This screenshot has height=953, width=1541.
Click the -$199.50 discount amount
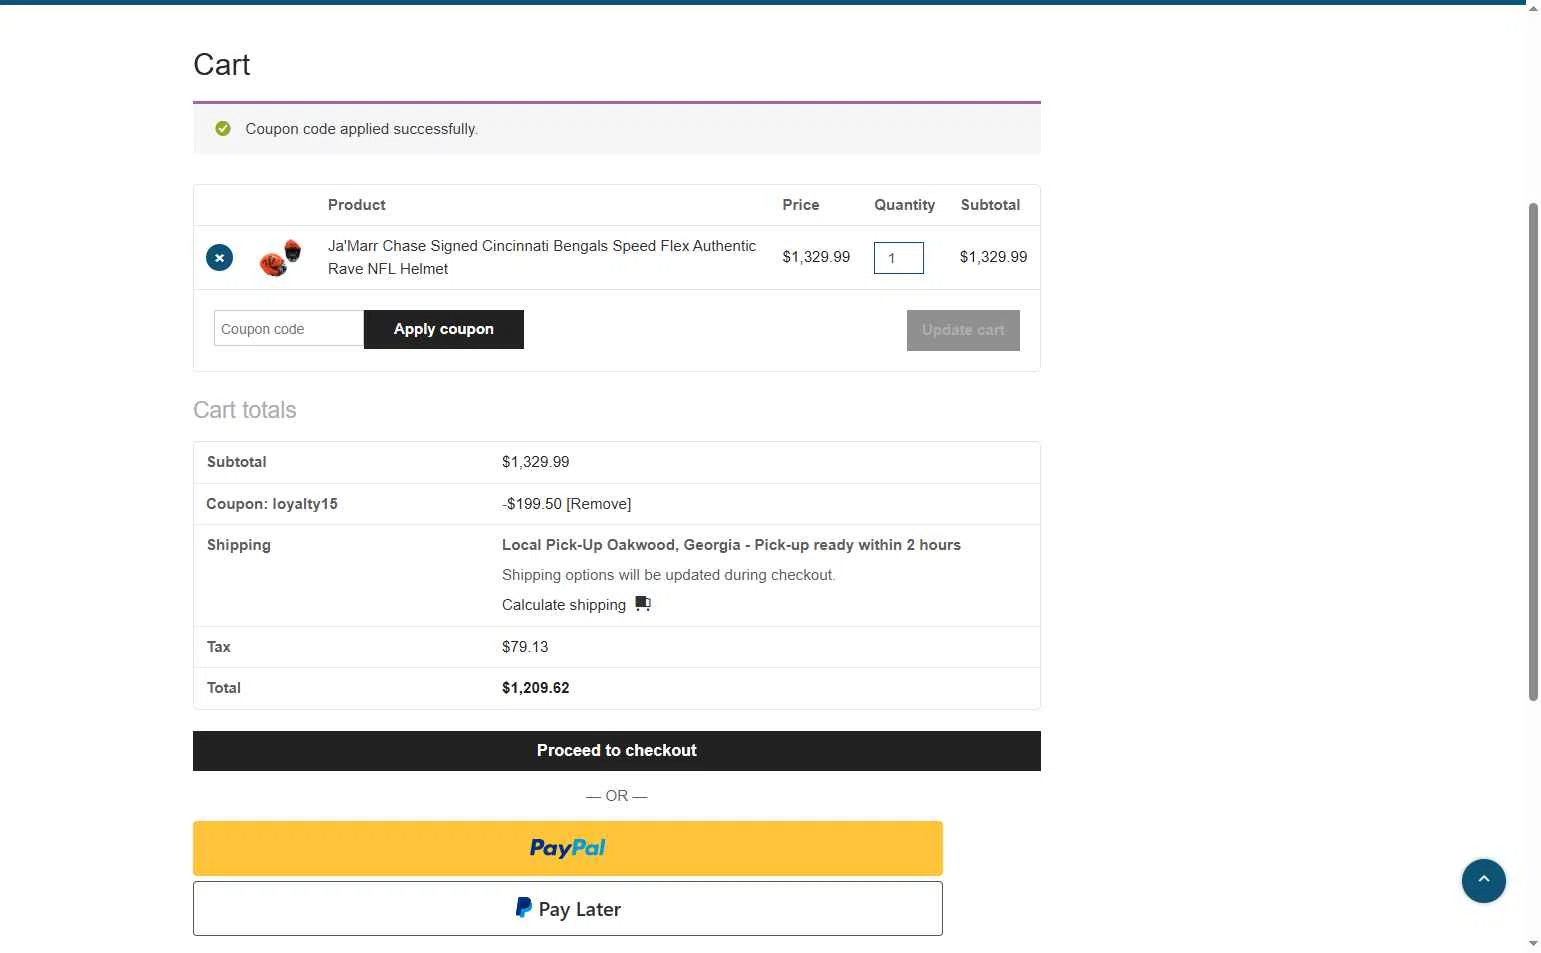click(532, 504)
